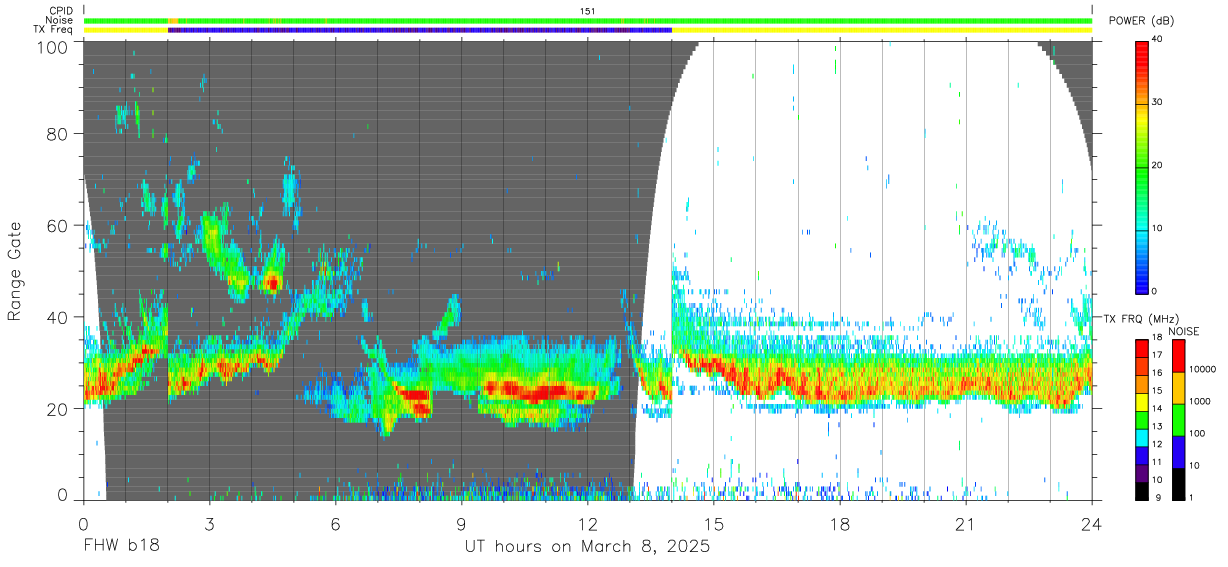Click the 40 tick on the Range Gate axis

(x=57, y=316)
